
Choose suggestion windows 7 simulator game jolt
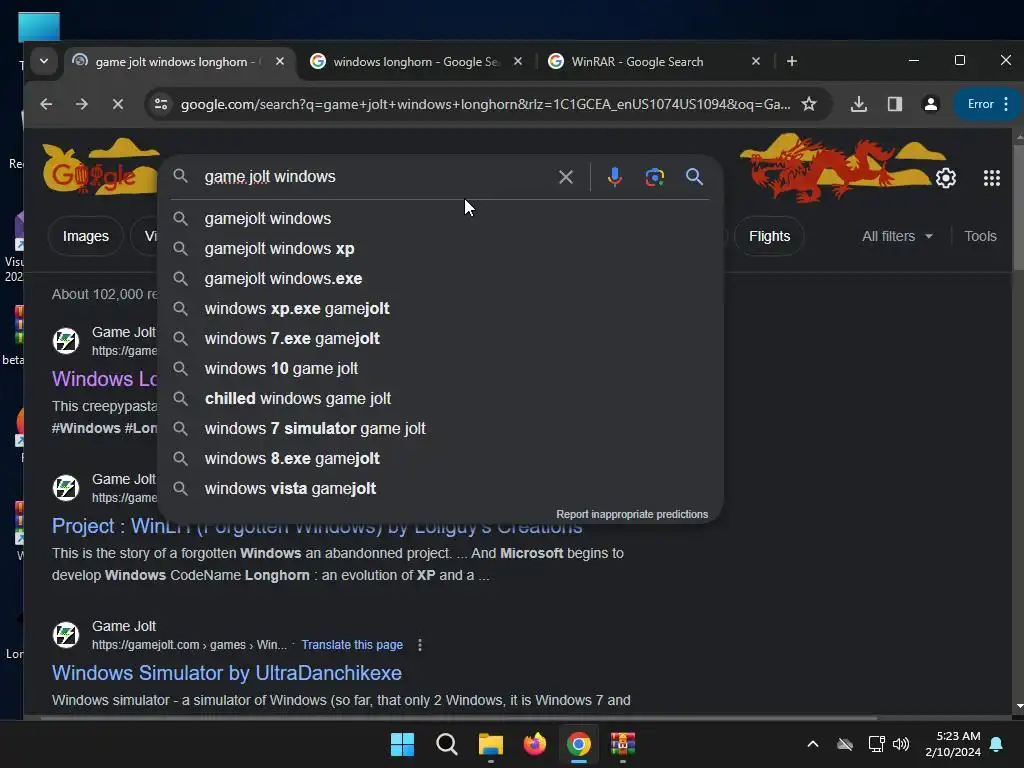click(440, 429)
